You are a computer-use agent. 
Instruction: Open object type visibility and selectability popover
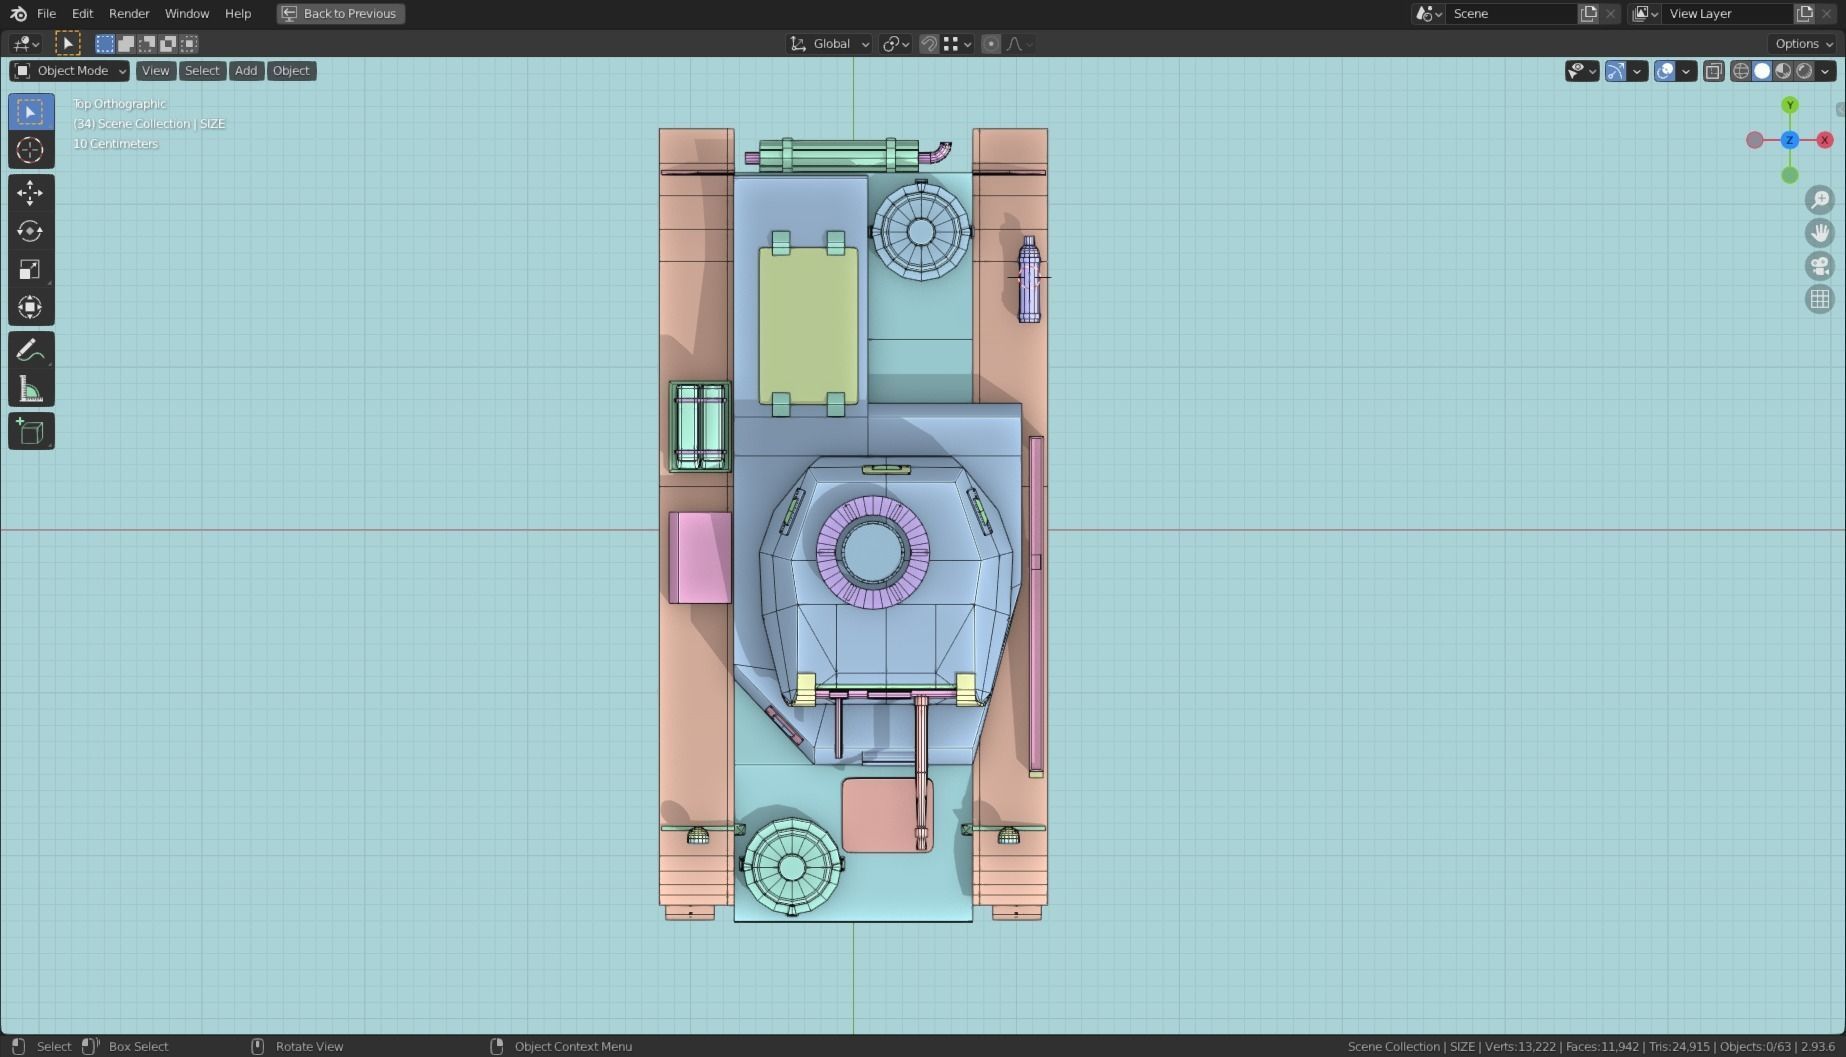point(1582,70)
